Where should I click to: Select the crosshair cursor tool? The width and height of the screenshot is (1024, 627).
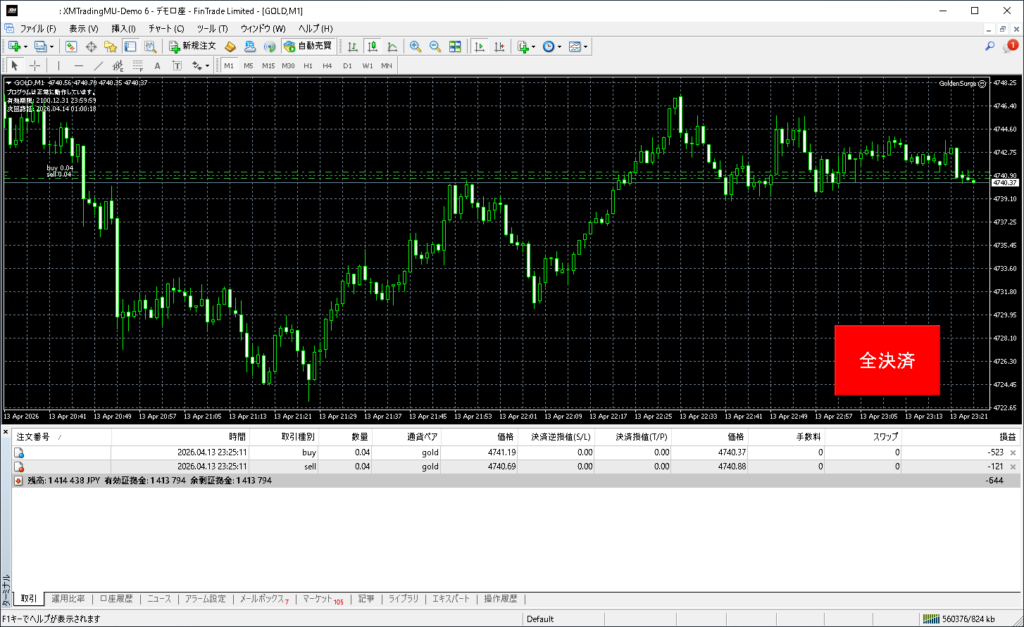pos(35,65)
